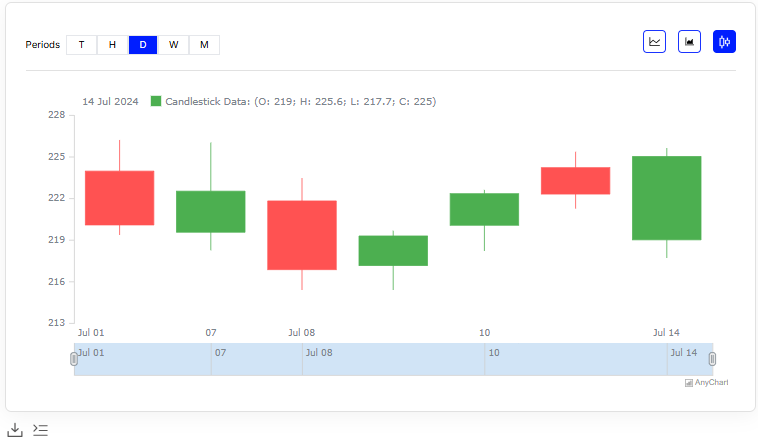Select the T period
758x443 pixels.
click(81, 45)
